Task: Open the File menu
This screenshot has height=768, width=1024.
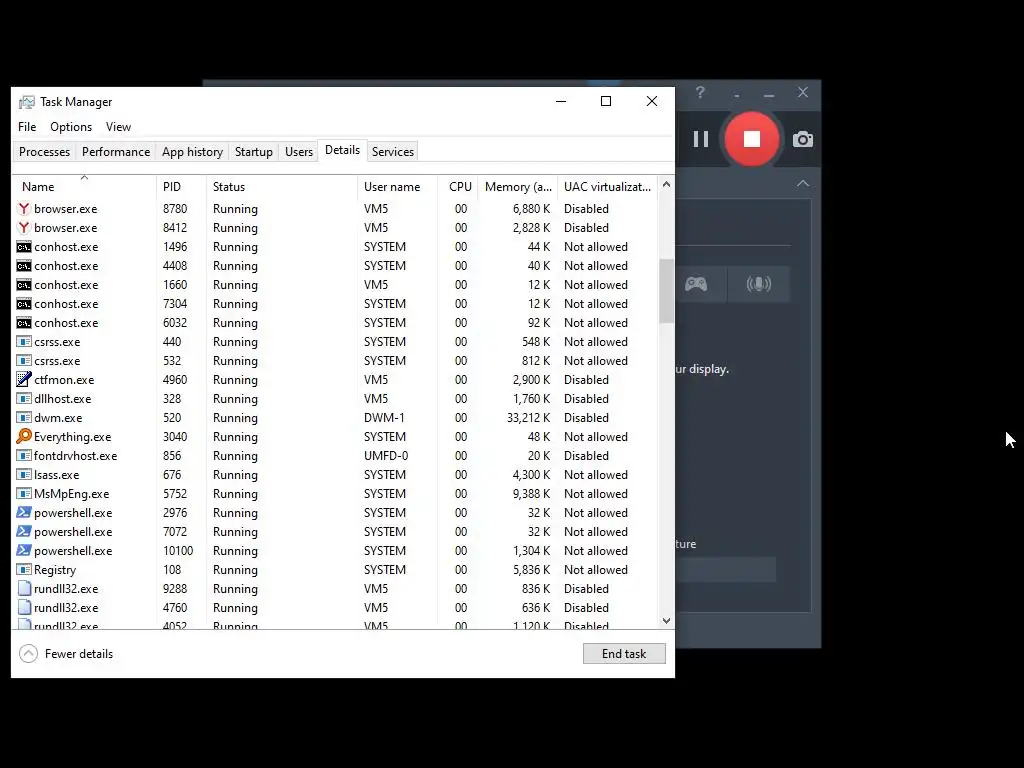Action: pyautogui.click(x=27, y=127)
